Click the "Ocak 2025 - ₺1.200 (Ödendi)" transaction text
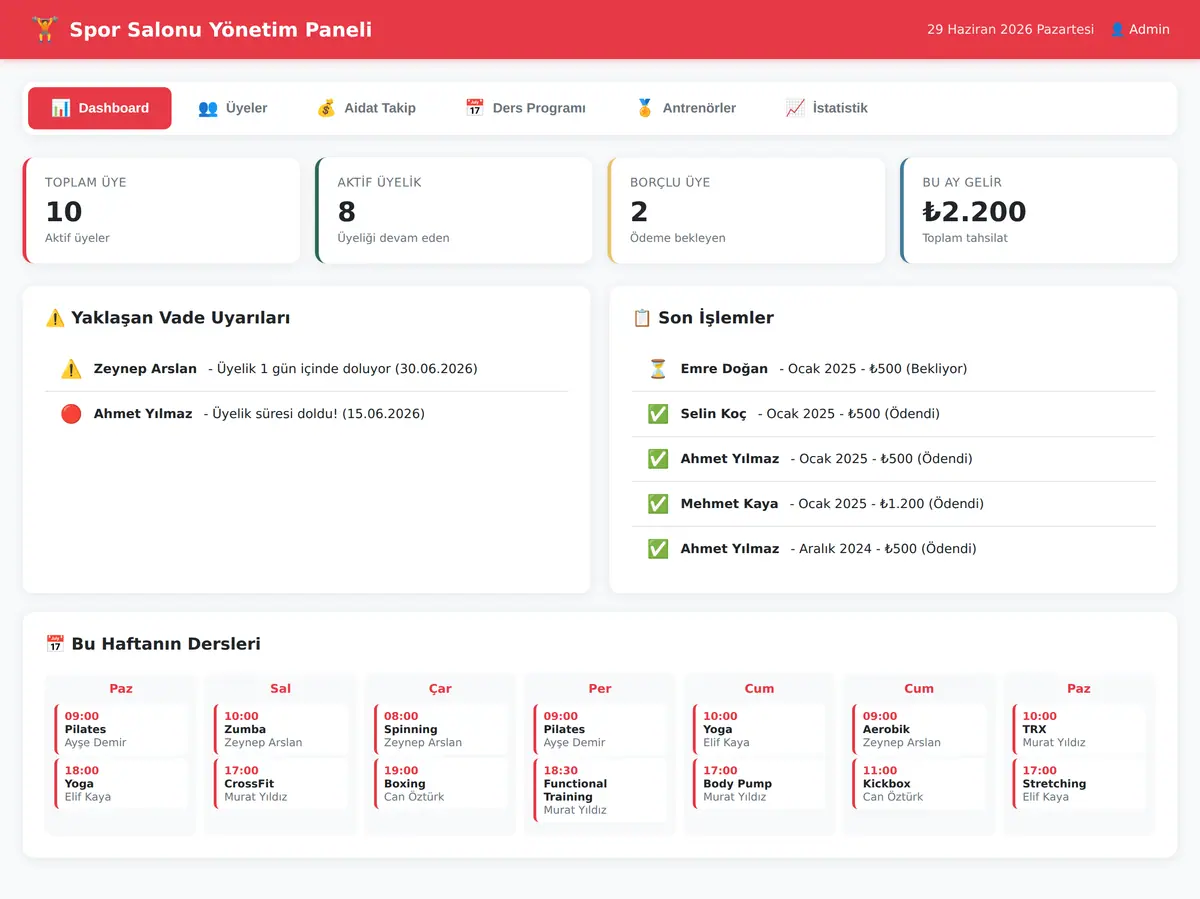 coord(887,504)
